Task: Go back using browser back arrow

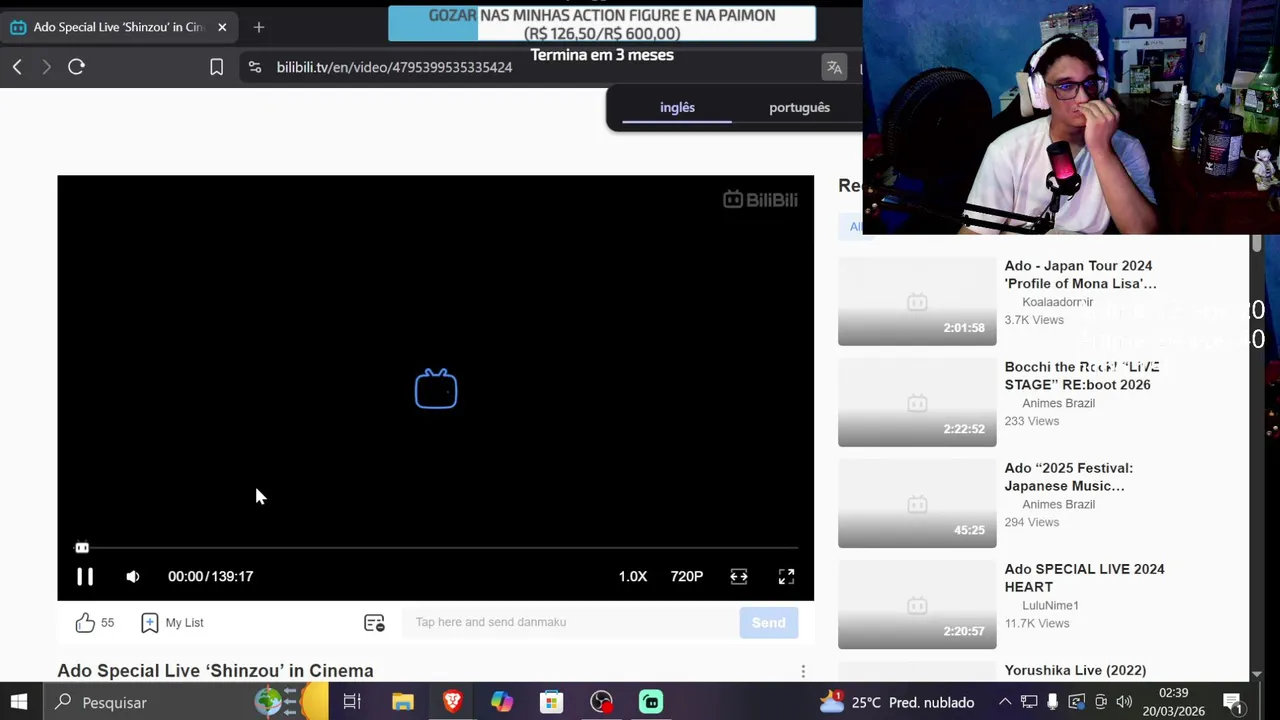Action: pyautogui.click(x=17, y=67)
